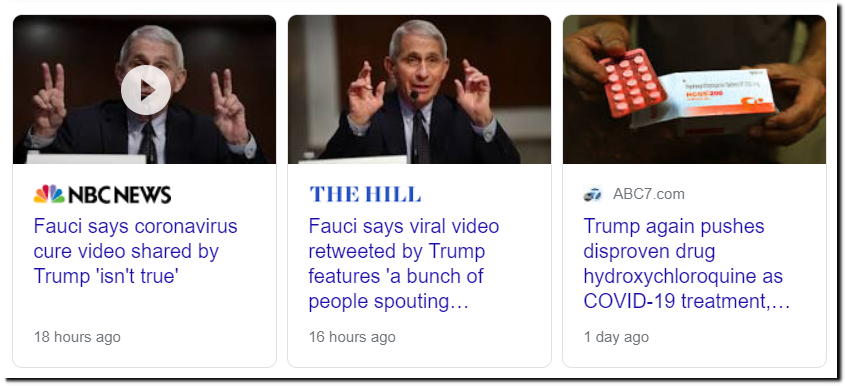Click the NBC NEWS wordmark
Image resolution: width=845 pixels, height=386 pixels.
pyautogui.click(x=119, y=195)
